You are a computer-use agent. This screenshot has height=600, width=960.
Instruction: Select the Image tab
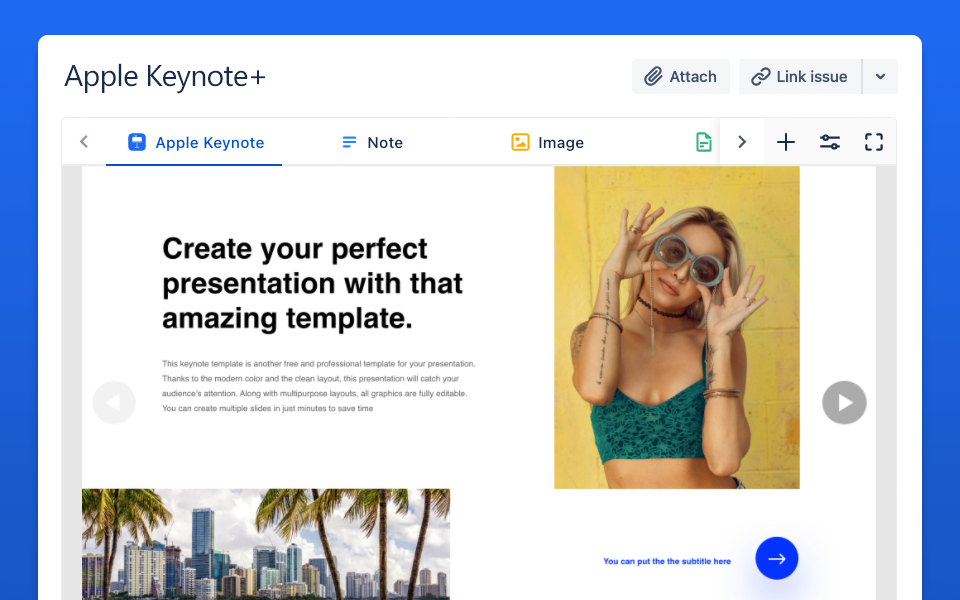pyautogui.click(x=547, y=143)
